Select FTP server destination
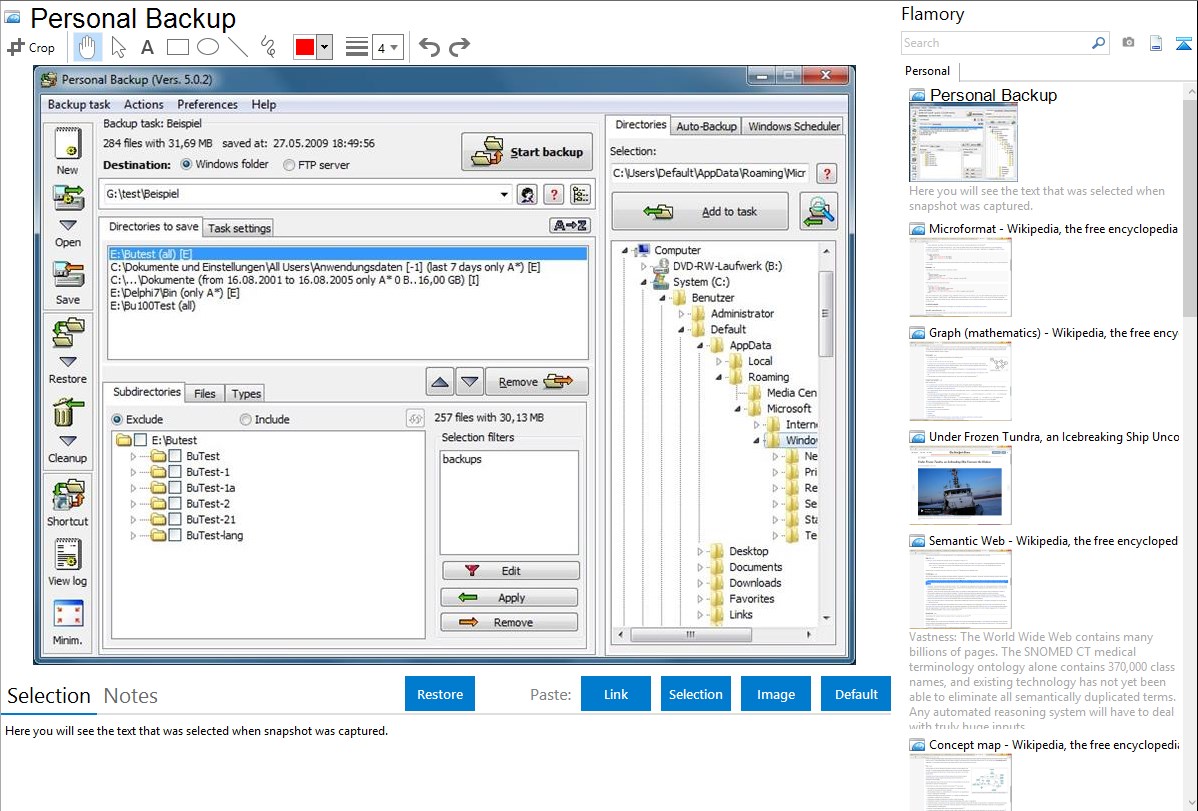Screen dimensions: 1198x811 coord(289,165)
